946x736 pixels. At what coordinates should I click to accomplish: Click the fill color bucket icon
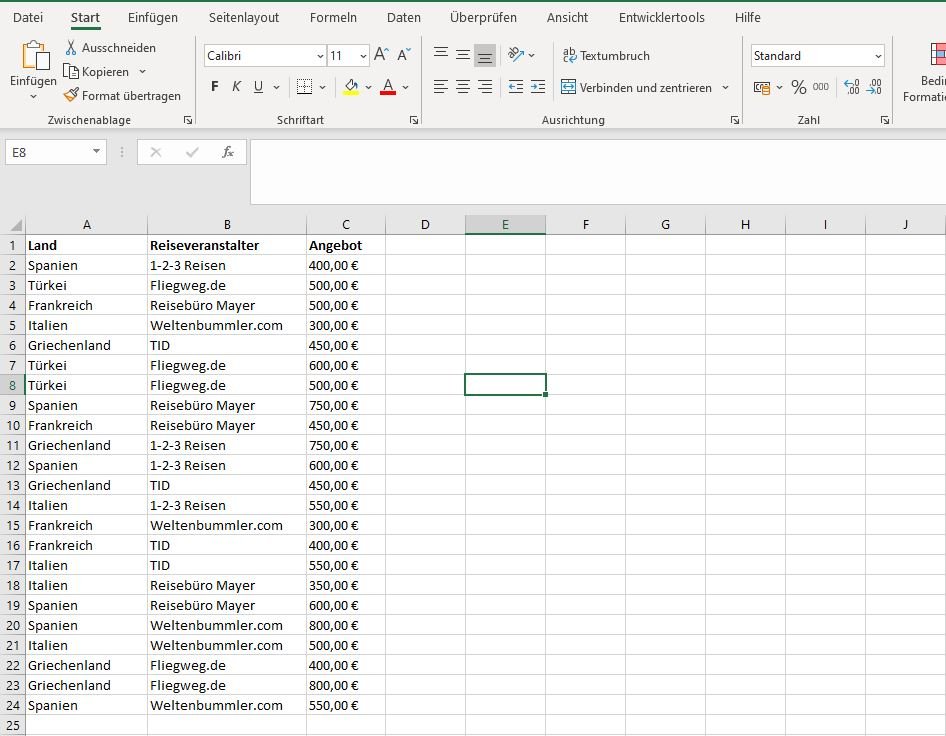[x=351, y=87]
